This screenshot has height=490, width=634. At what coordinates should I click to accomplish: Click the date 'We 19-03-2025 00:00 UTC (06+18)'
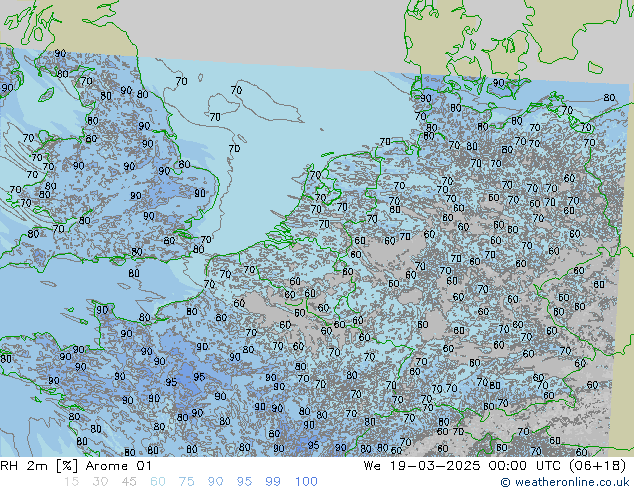coord(495,466)
